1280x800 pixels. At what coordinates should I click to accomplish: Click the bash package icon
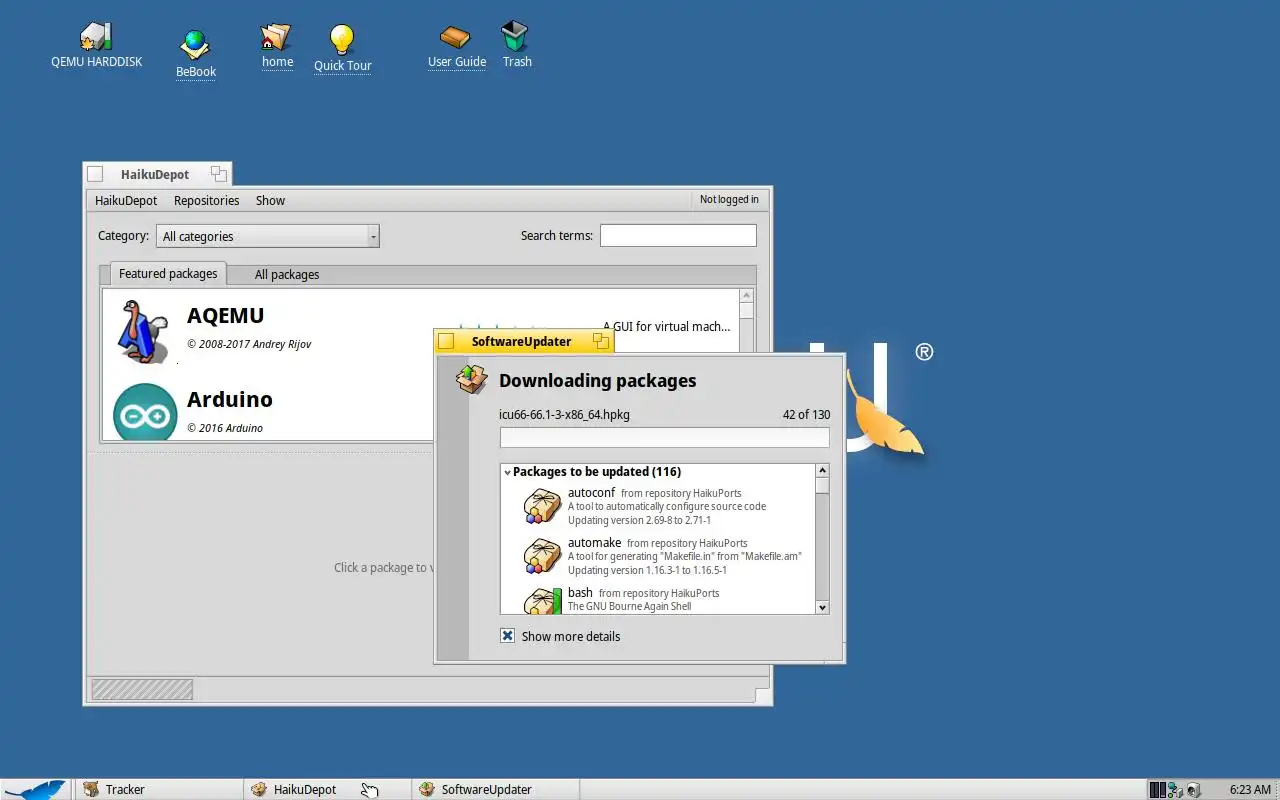pos(542,600)
